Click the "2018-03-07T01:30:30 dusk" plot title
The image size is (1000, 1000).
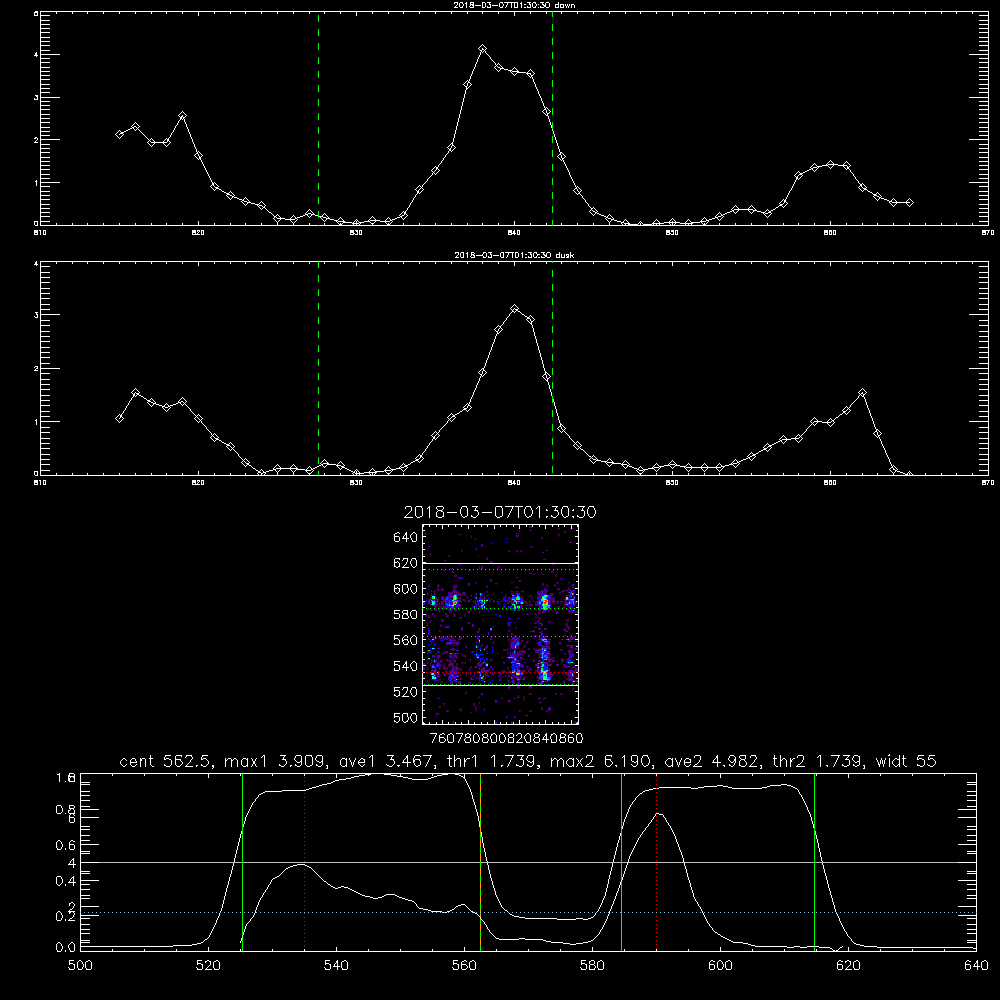[515, 255]
